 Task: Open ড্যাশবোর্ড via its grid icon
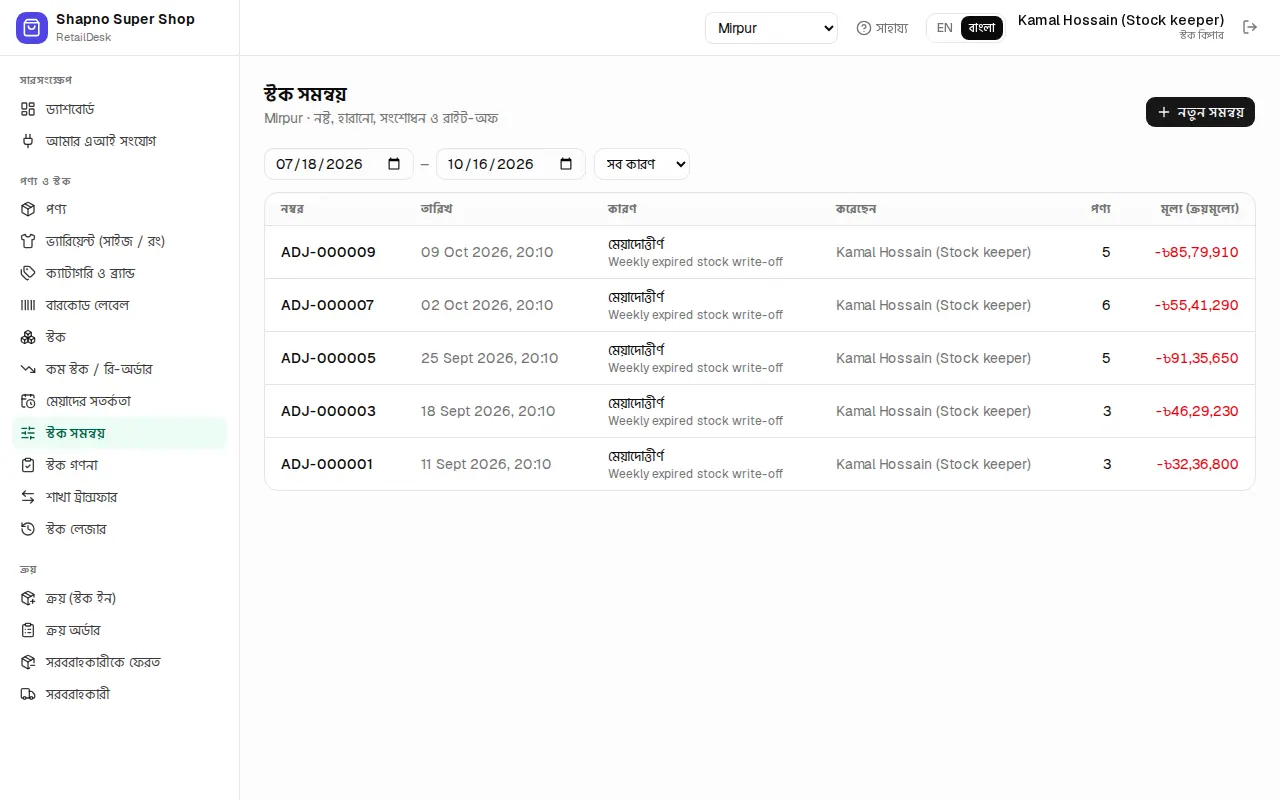[28, 109]
